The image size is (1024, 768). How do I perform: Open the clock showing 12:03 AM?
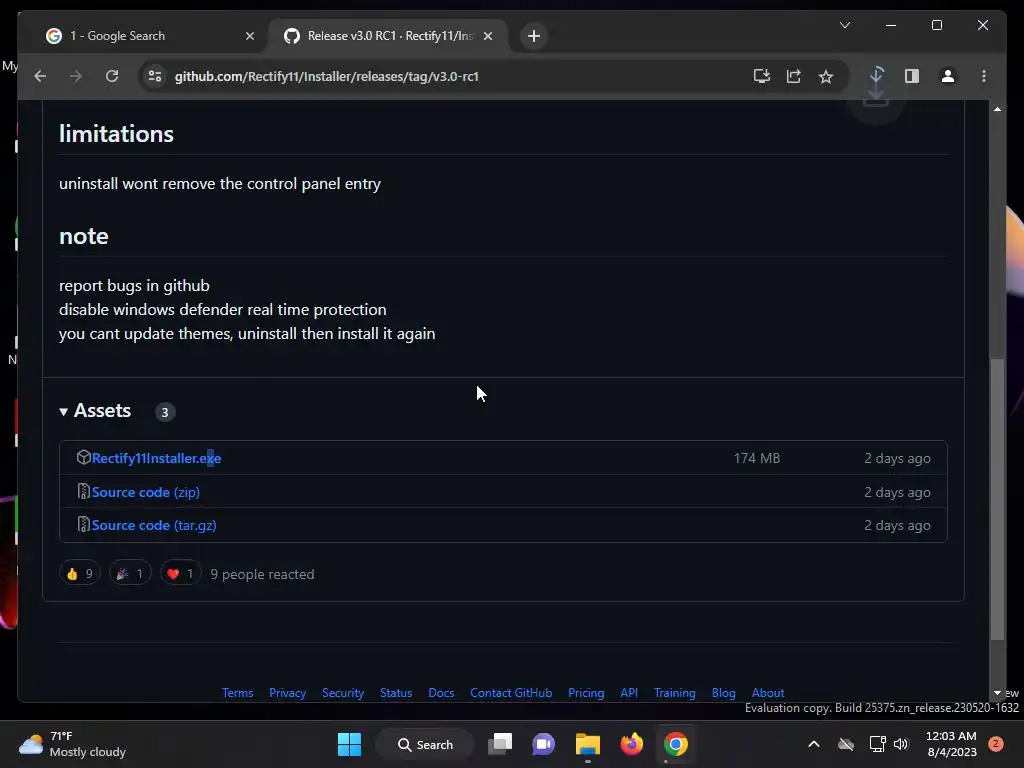[x=952, y=744]
